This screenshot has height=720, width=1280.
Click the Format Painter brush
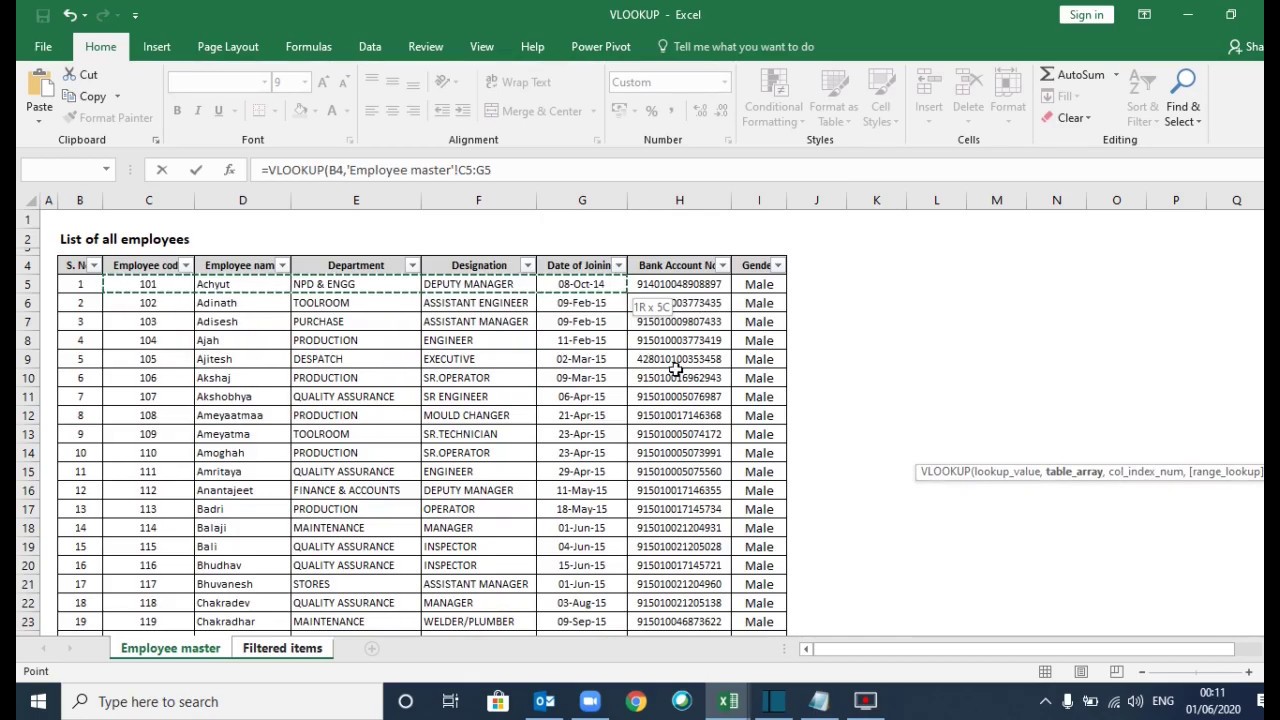pyautogui.click(x=69, y=118)
